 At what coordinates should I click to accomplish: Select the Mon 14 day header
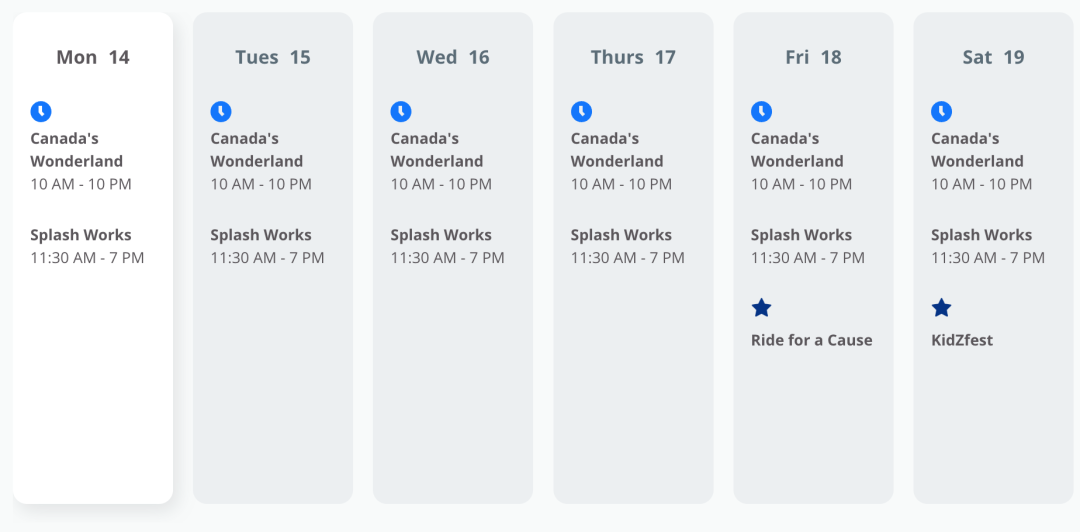click(x=93, y=57)
